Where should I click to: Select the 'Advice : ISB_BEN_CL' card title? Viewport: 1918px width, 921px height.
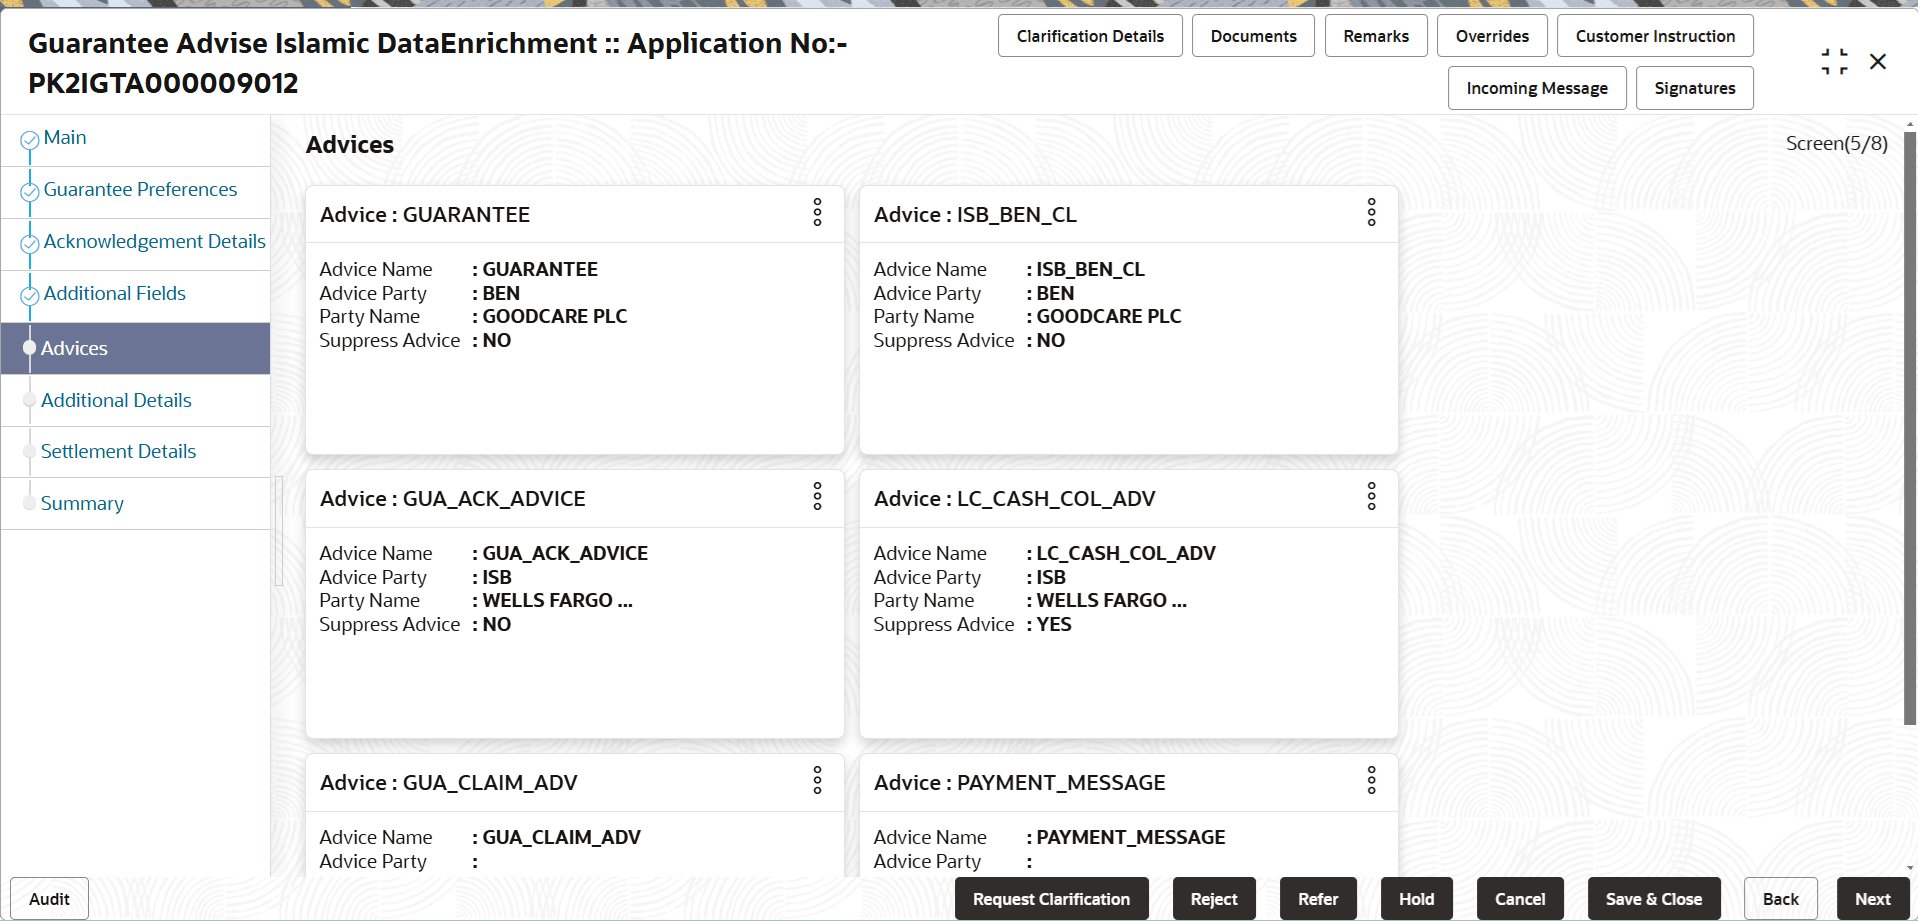coord(975,215)
